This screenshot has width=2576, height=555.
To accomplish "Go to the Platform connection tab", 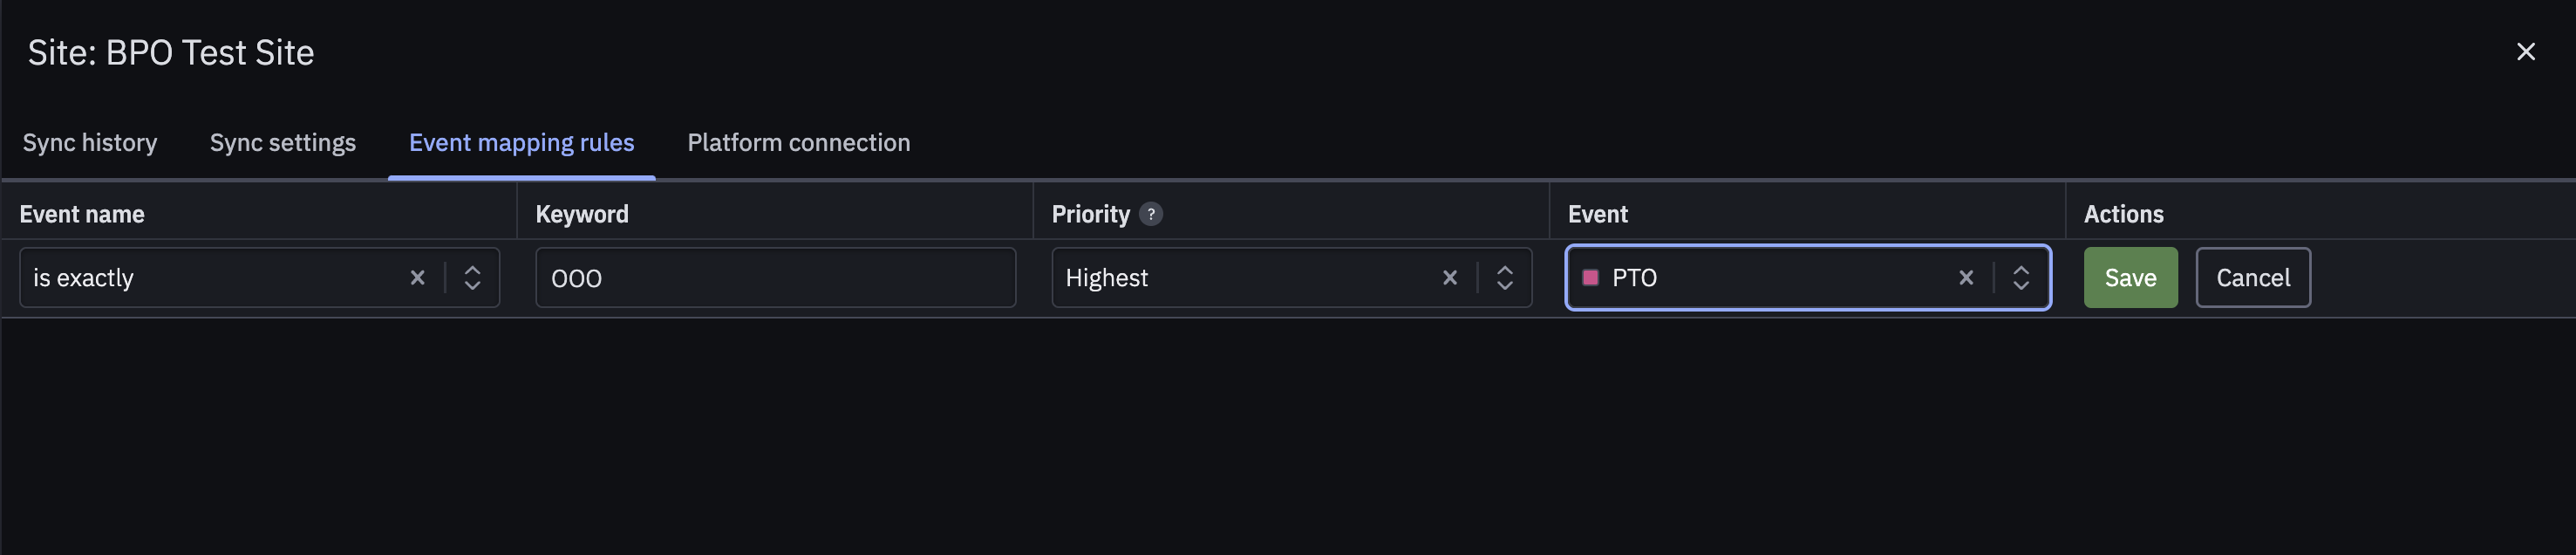I will point(799,143).
